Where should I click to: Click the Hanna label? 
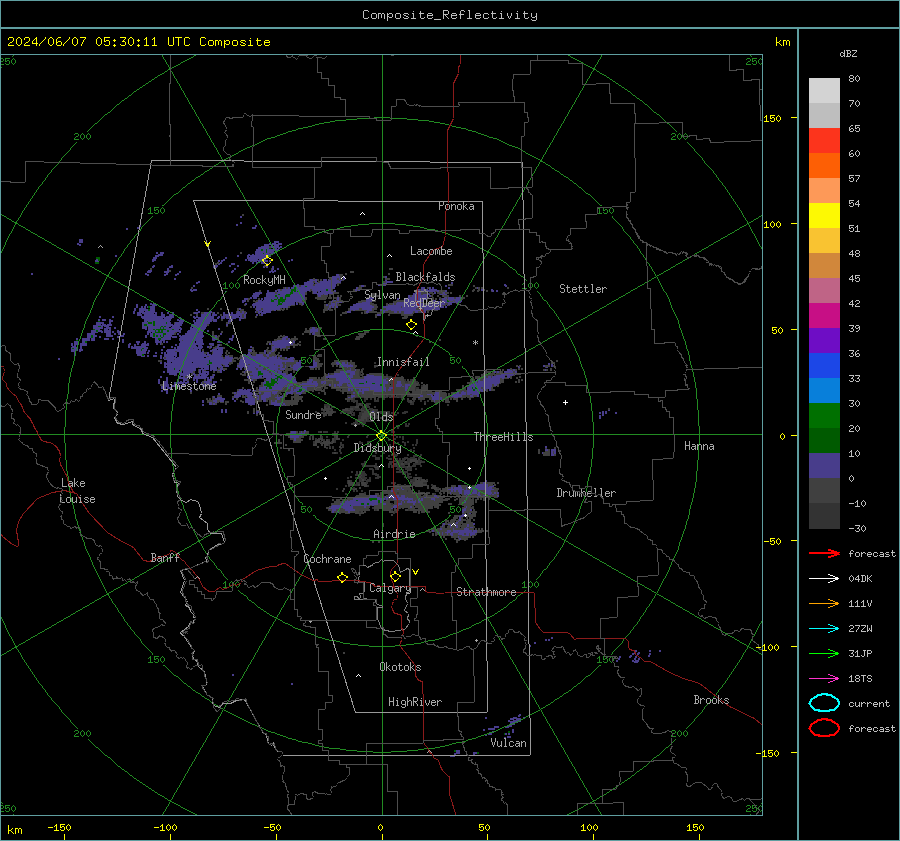699,446
